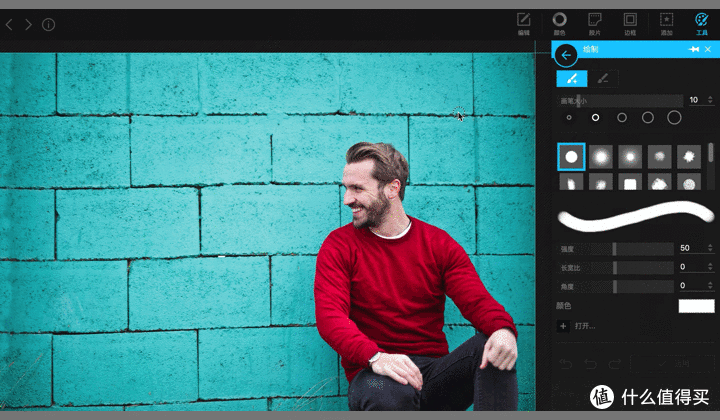
Task: Open the 添加 add tab
Action: (x=666, y=24)
